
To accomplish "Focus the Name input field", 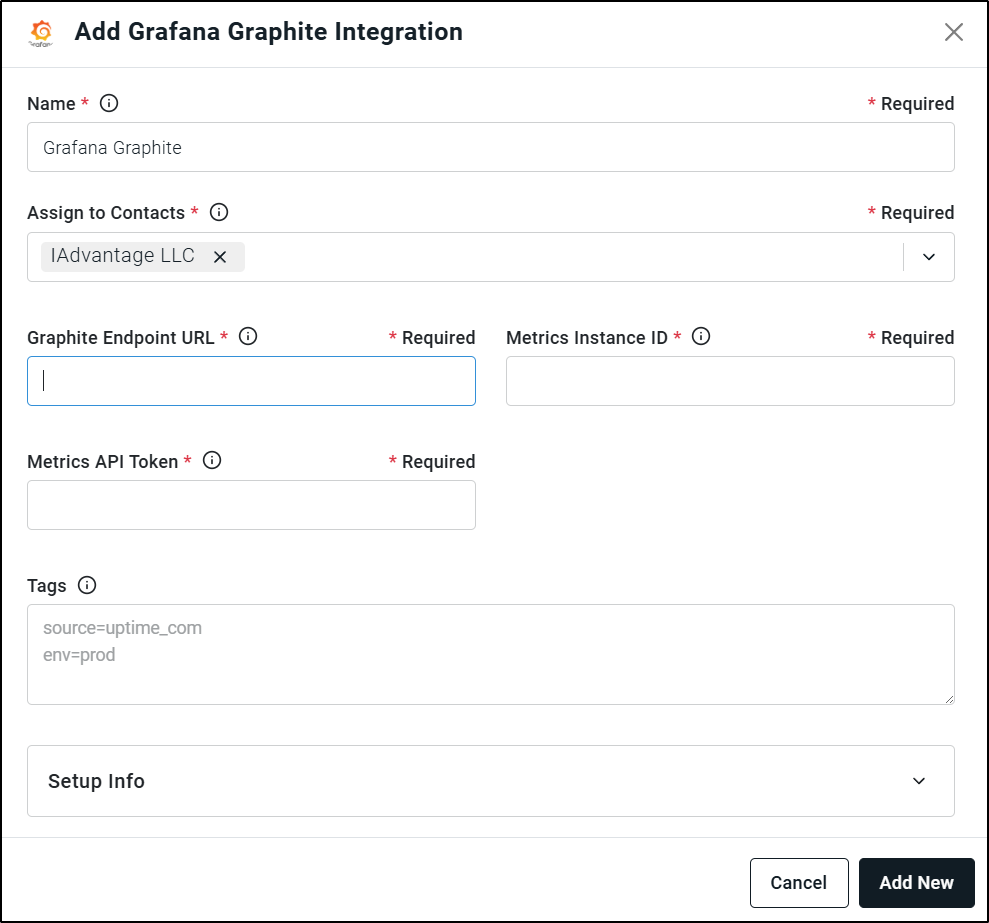I will [491, 147].
